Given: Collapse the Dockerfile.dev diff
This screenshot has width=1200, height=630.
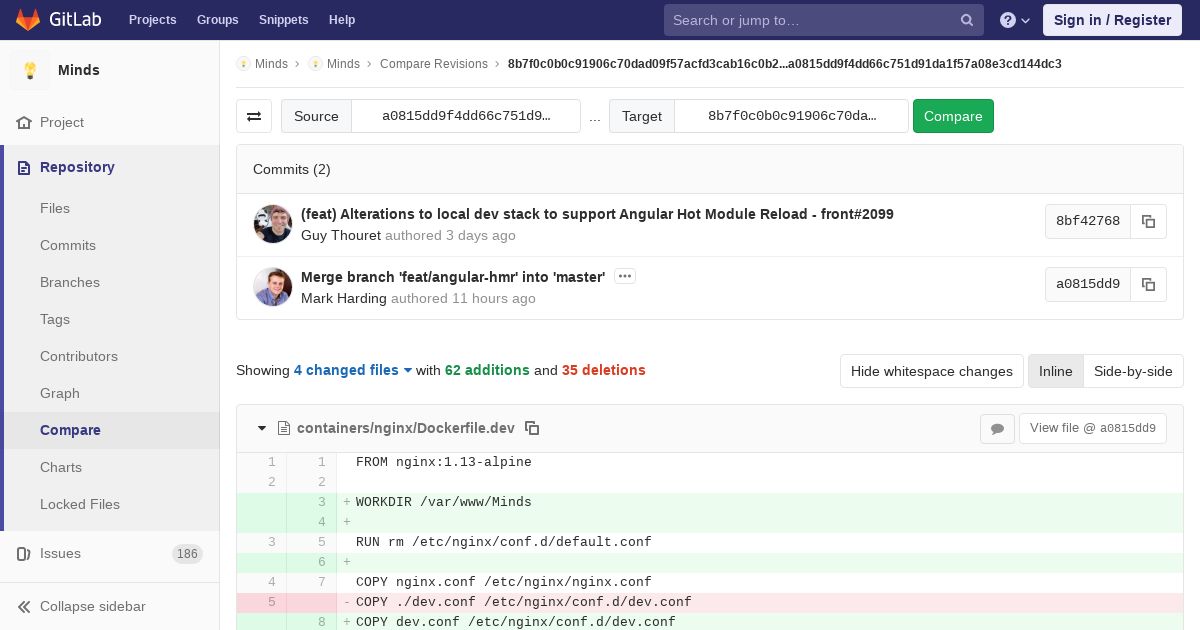Looking at the screenshot, I should [262, 428].
